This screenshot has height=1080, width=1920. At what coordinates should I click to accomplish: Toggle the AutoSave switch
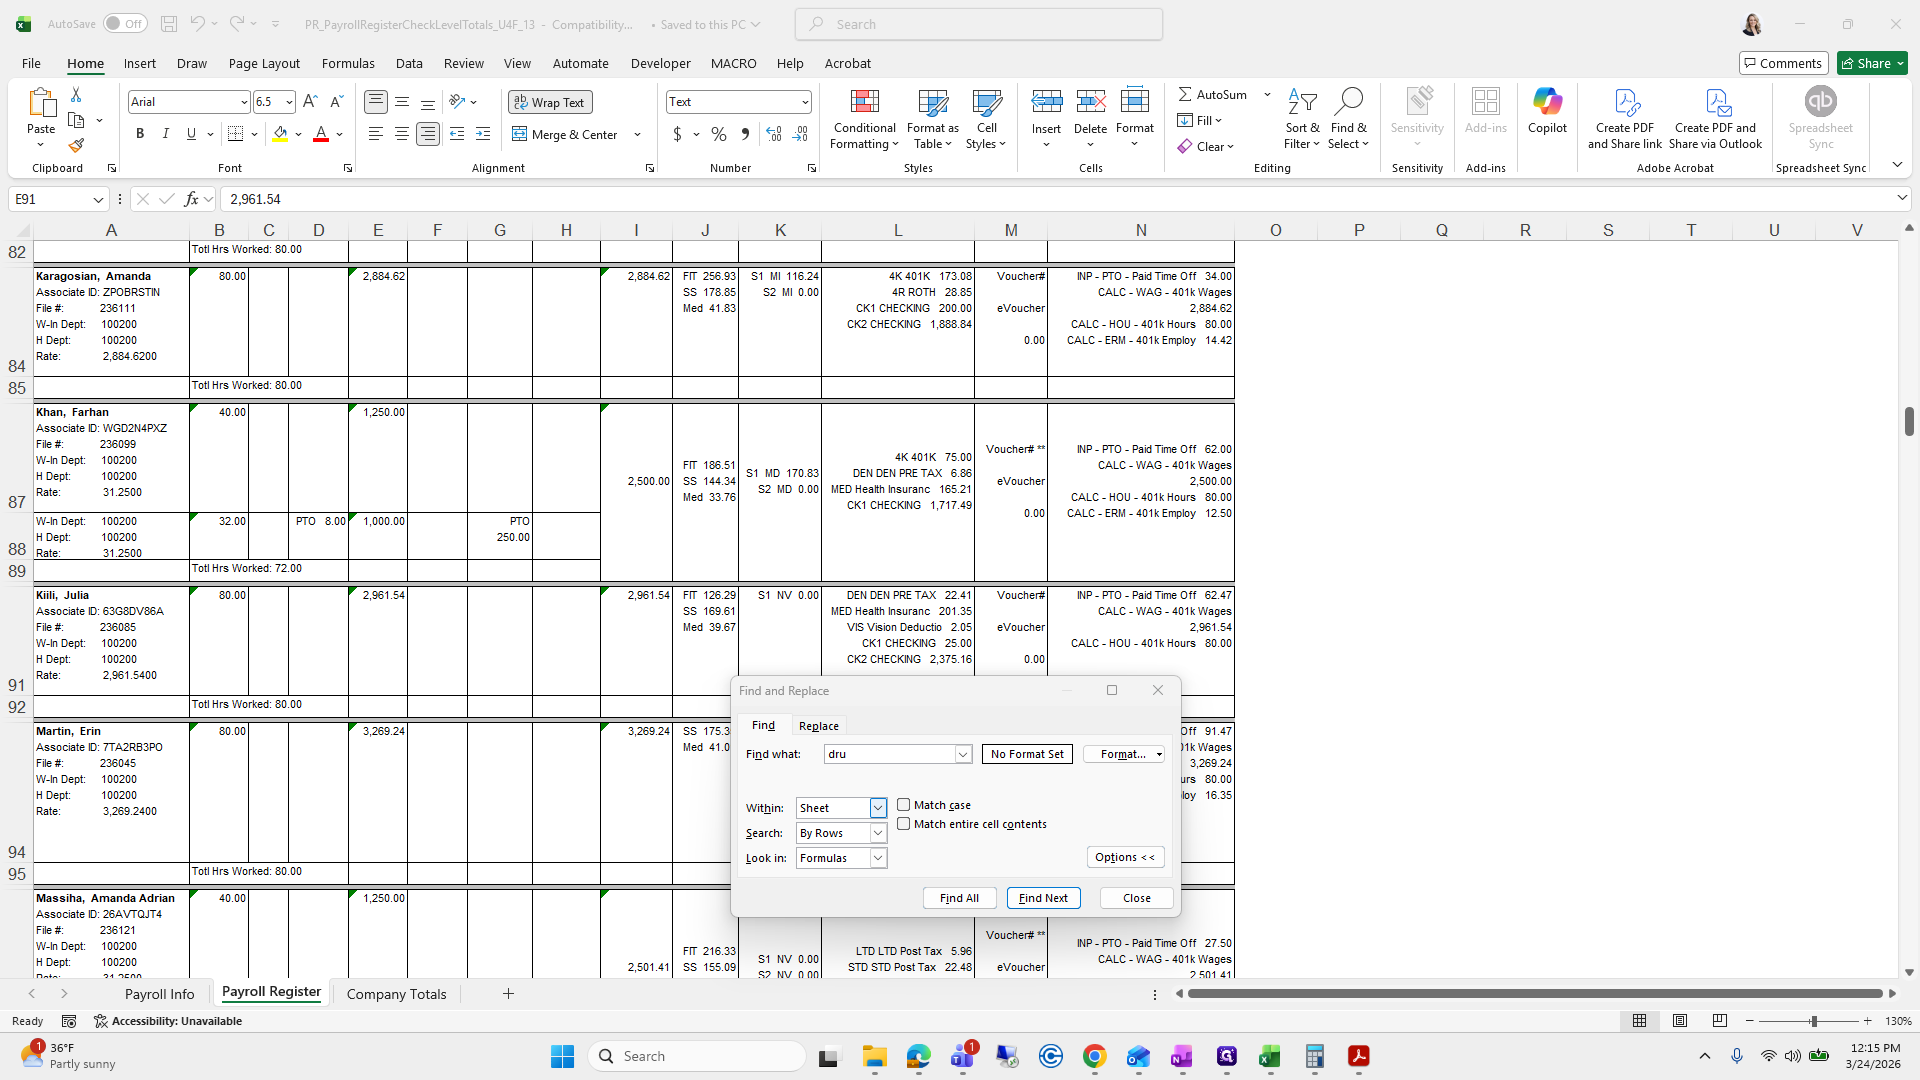click(124, 24)
